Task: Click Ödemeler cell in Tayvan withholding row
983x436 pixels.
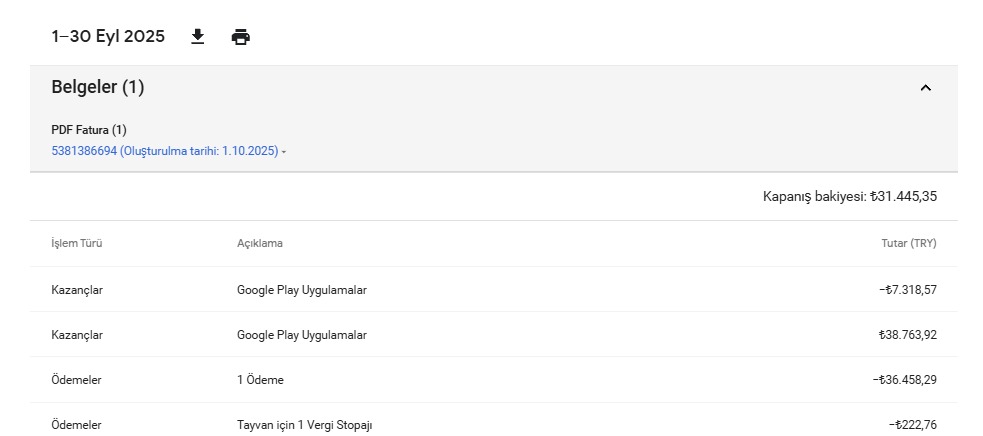Action: click(x=76, y=425)
